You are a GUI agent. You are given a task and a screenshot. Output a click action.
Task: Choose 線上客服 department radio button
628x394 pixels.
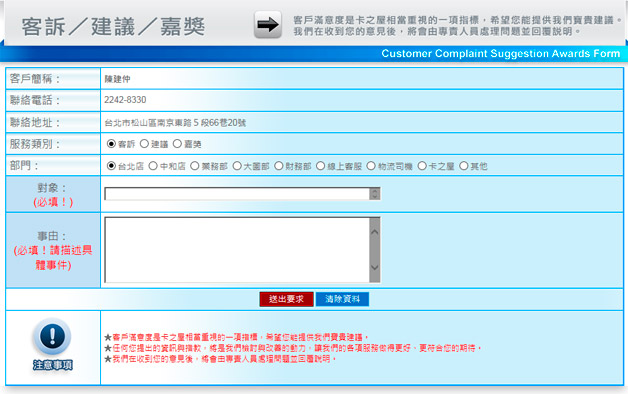[320, 166]
